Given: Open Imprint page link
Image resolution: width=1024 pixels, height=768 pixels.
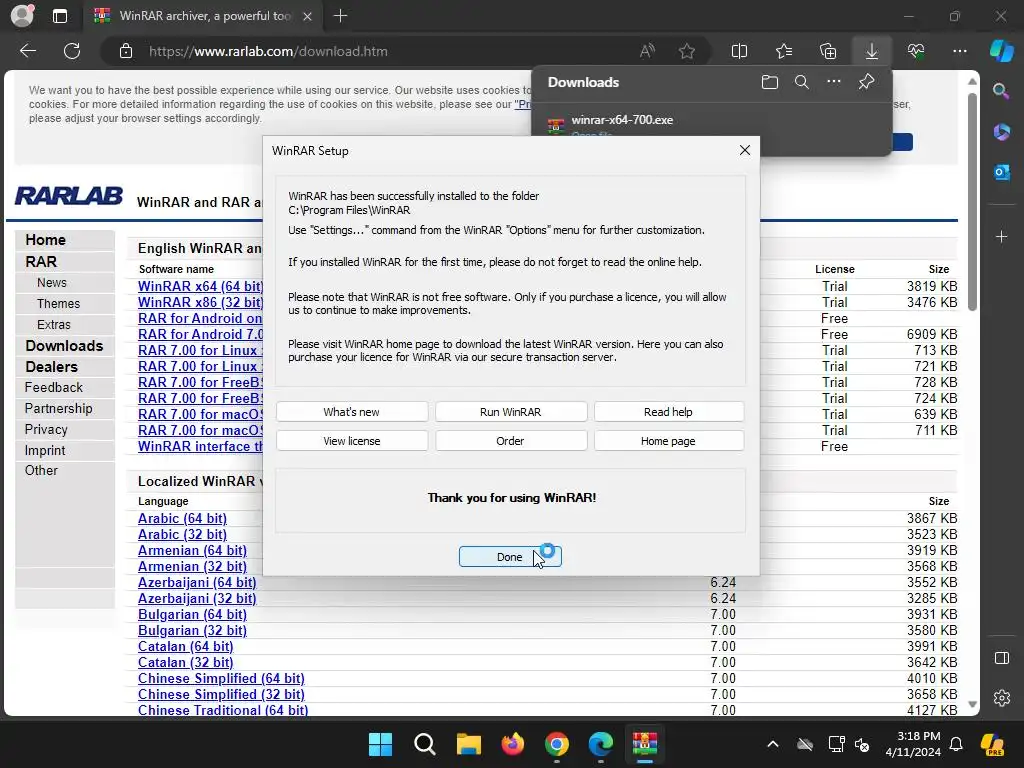Looking at the screenshot, I should coord(44,451).
